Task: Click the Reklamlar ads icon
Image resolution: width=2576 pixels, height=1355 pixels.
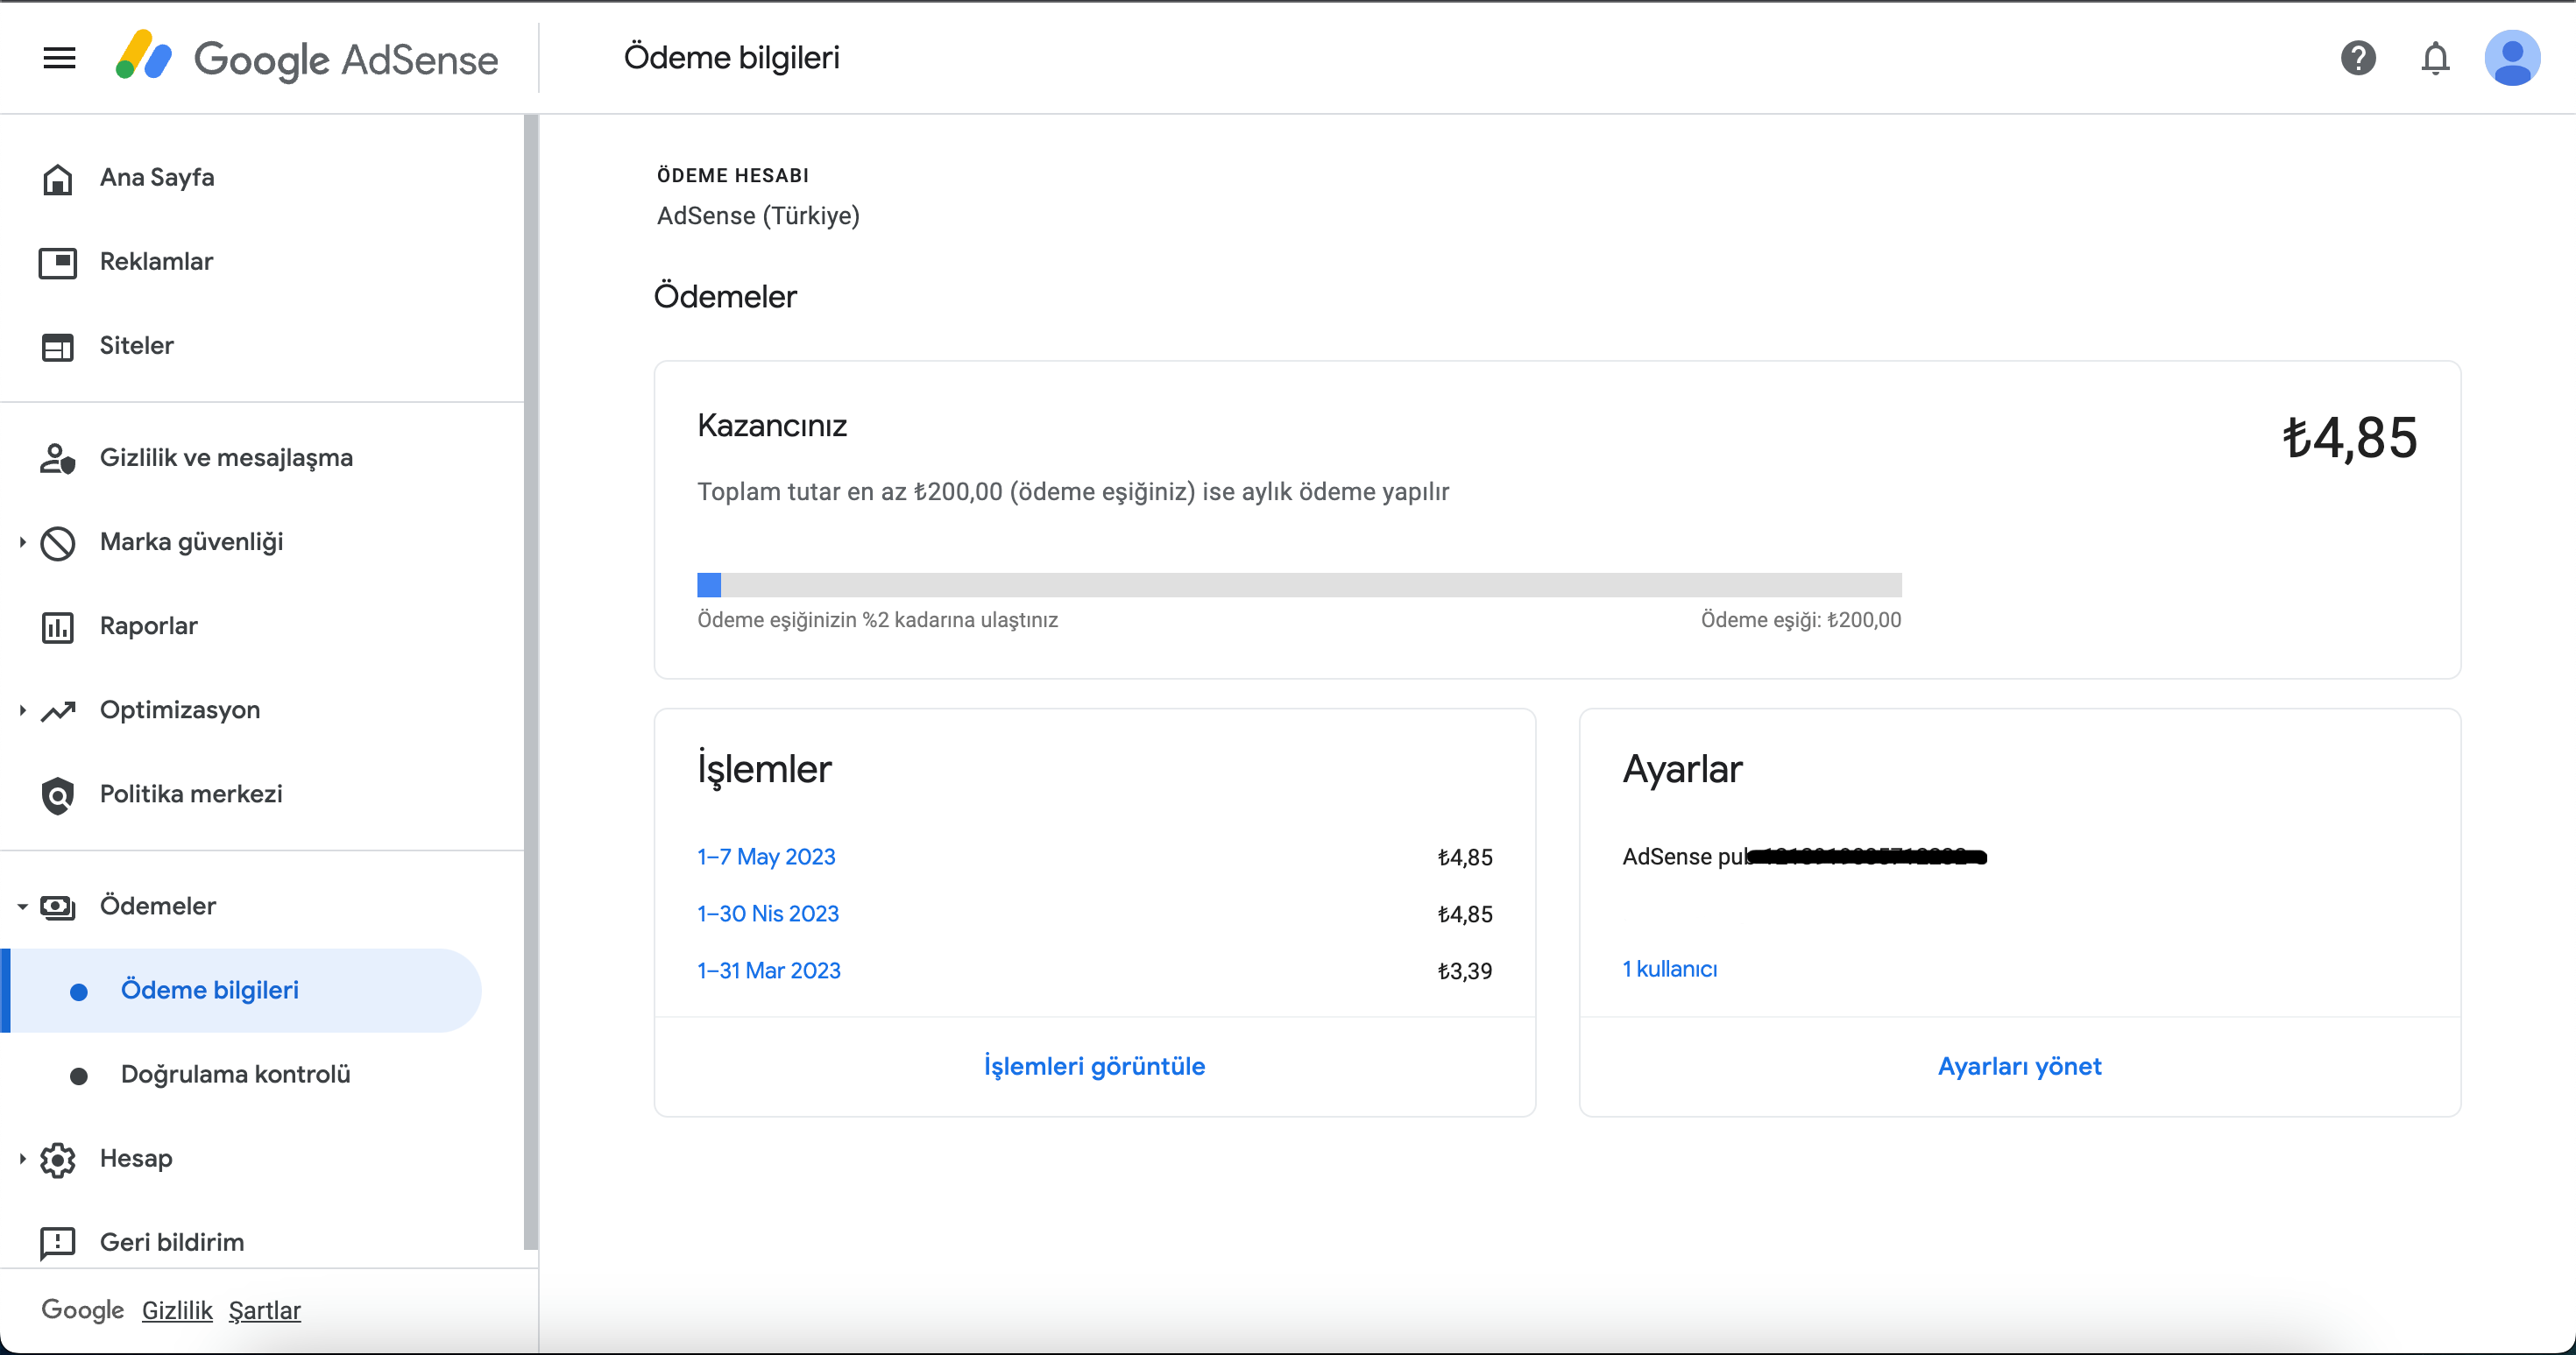Action: 58,262
